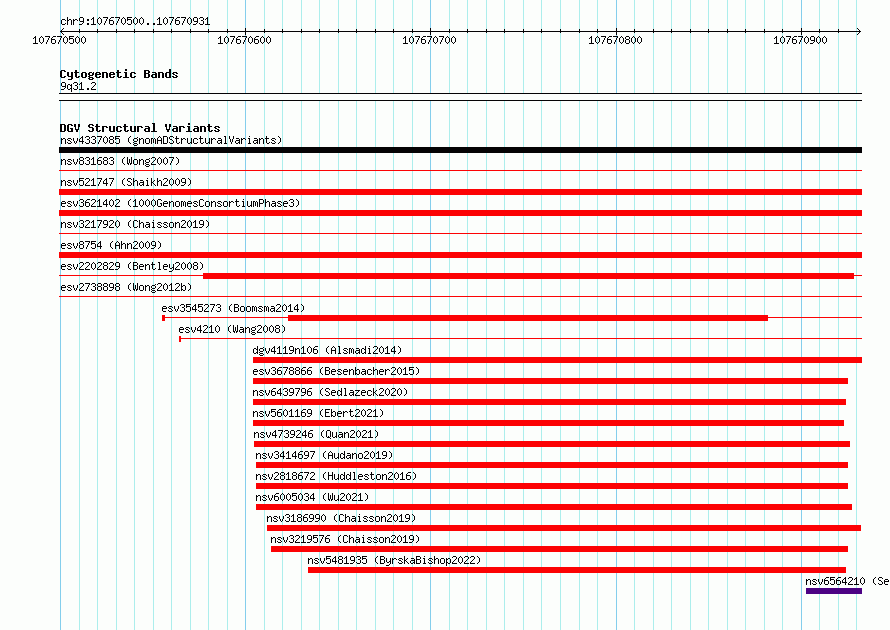Click ruler position 107670900
Screen dimensions: 890x630
[x=800, y=40]
